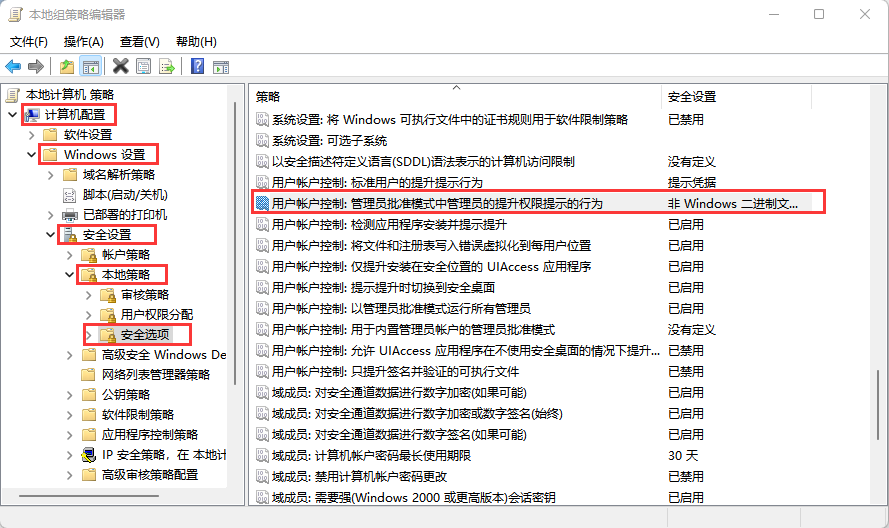Click the Back arrow toolbar icon
Image resolution: width=889 pixels, height=528 pixels.
13,67
